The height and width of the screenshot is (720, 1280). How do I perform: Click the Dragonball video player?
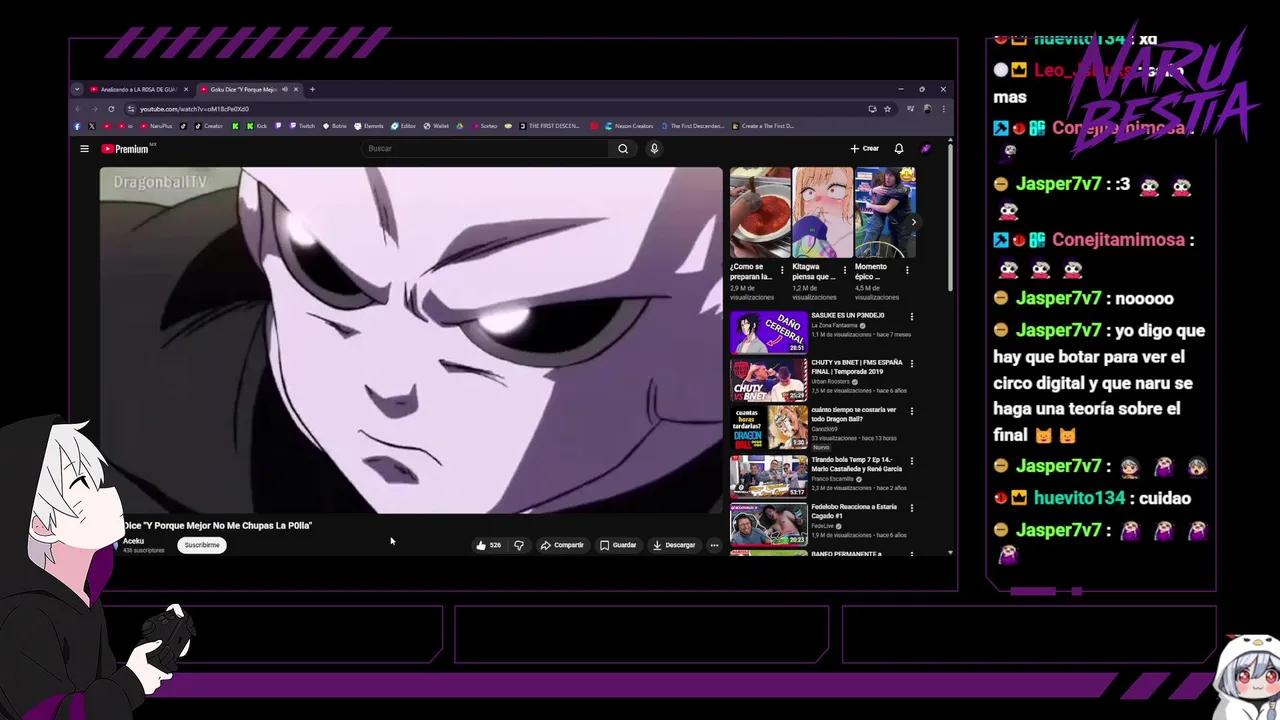point(410,340)
